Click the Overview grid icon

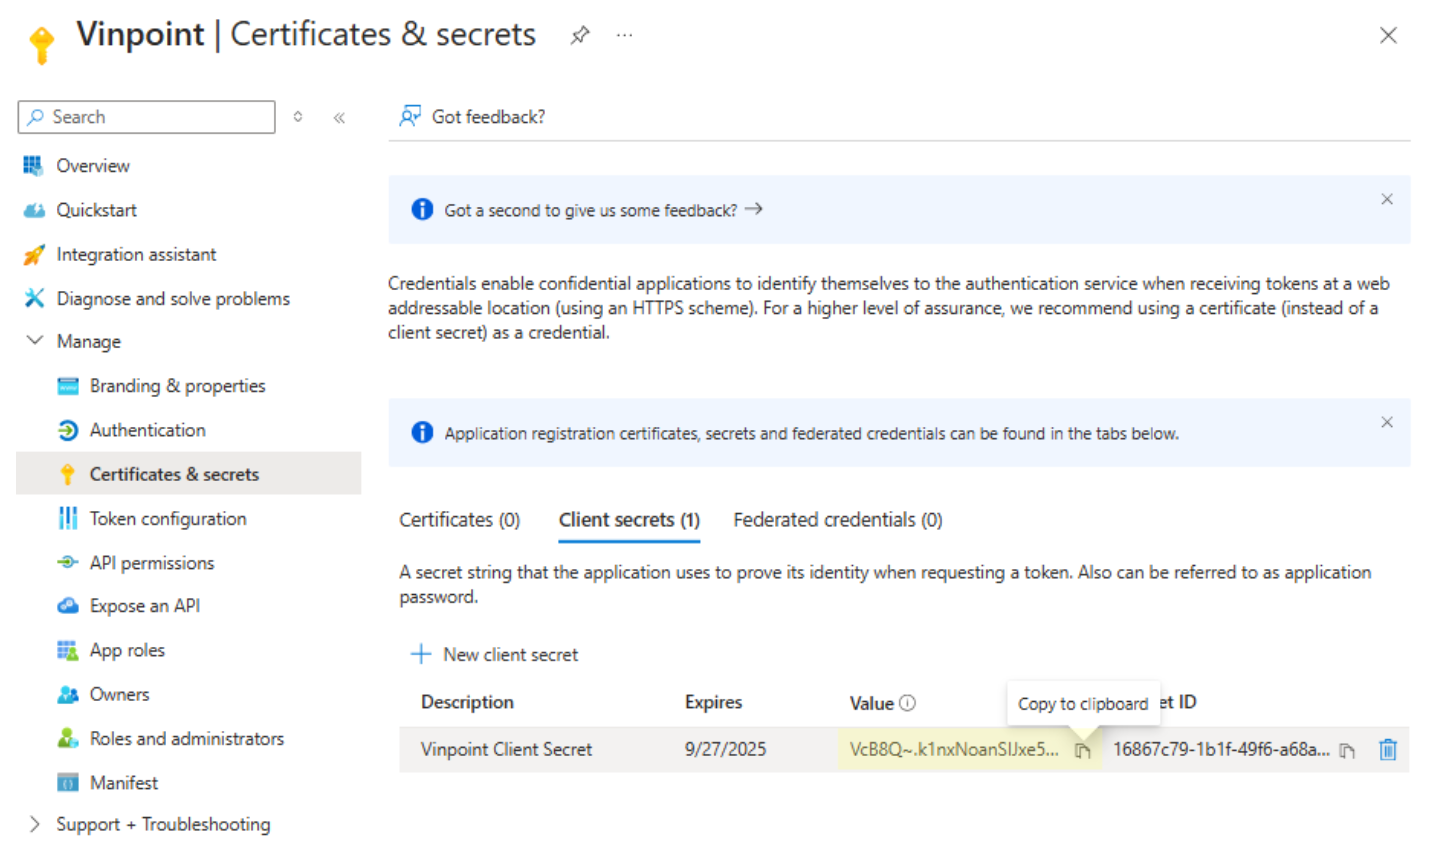coord(34,166)
